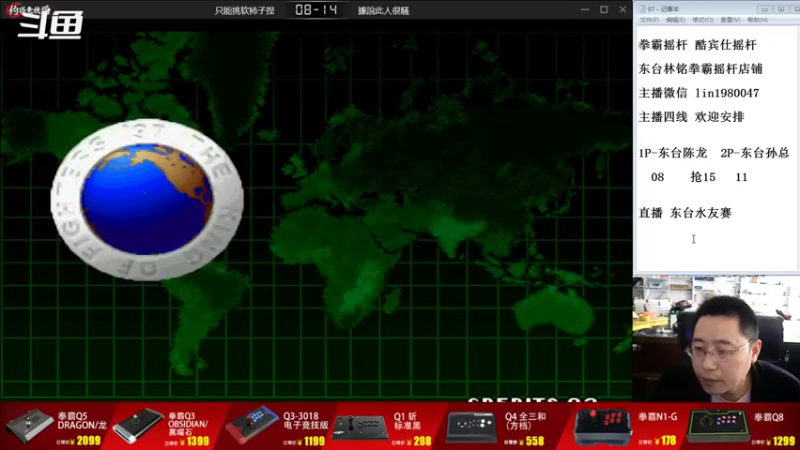Click the streamer webcam feed
Screen dimensions: 800x450
pyautogui.click(x=716, y=339)
